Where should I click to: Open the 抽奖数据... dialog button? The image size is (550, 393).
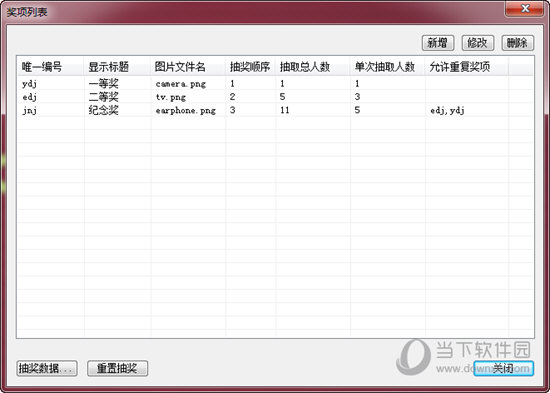[x=47, y=368]
